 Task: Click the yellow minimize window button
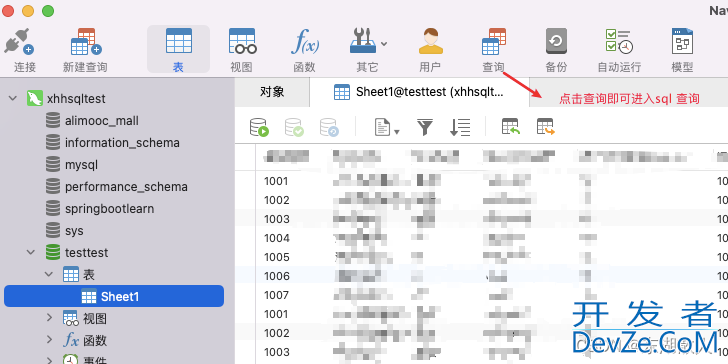pyautogui.click(x=28, y=11)
